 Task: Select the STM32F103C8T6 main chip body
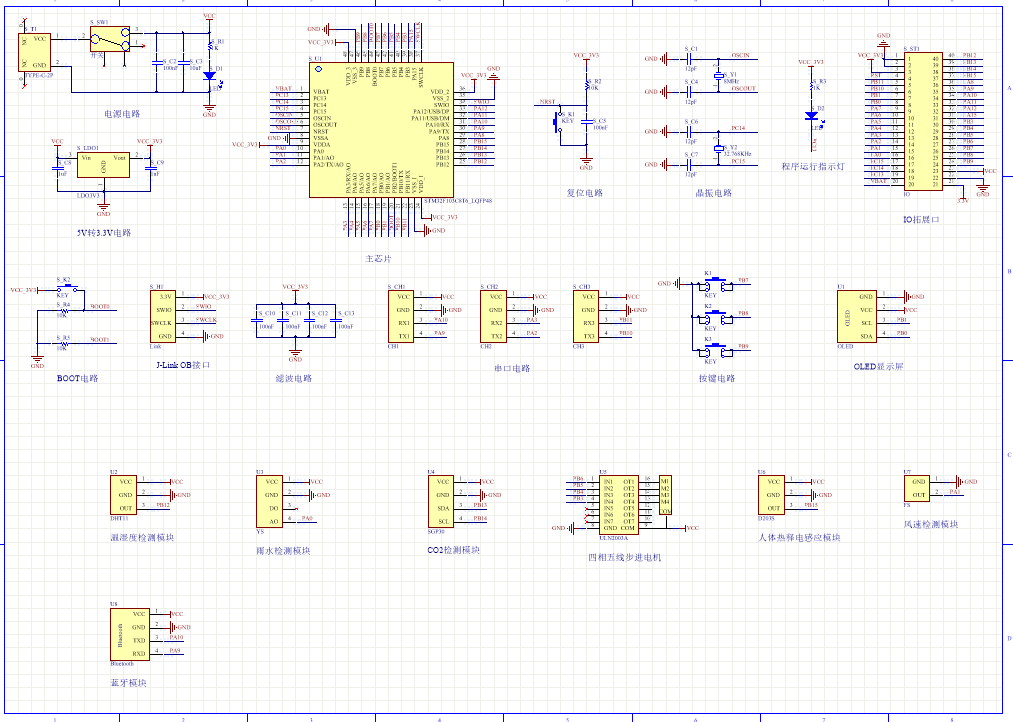pos(381,130)
